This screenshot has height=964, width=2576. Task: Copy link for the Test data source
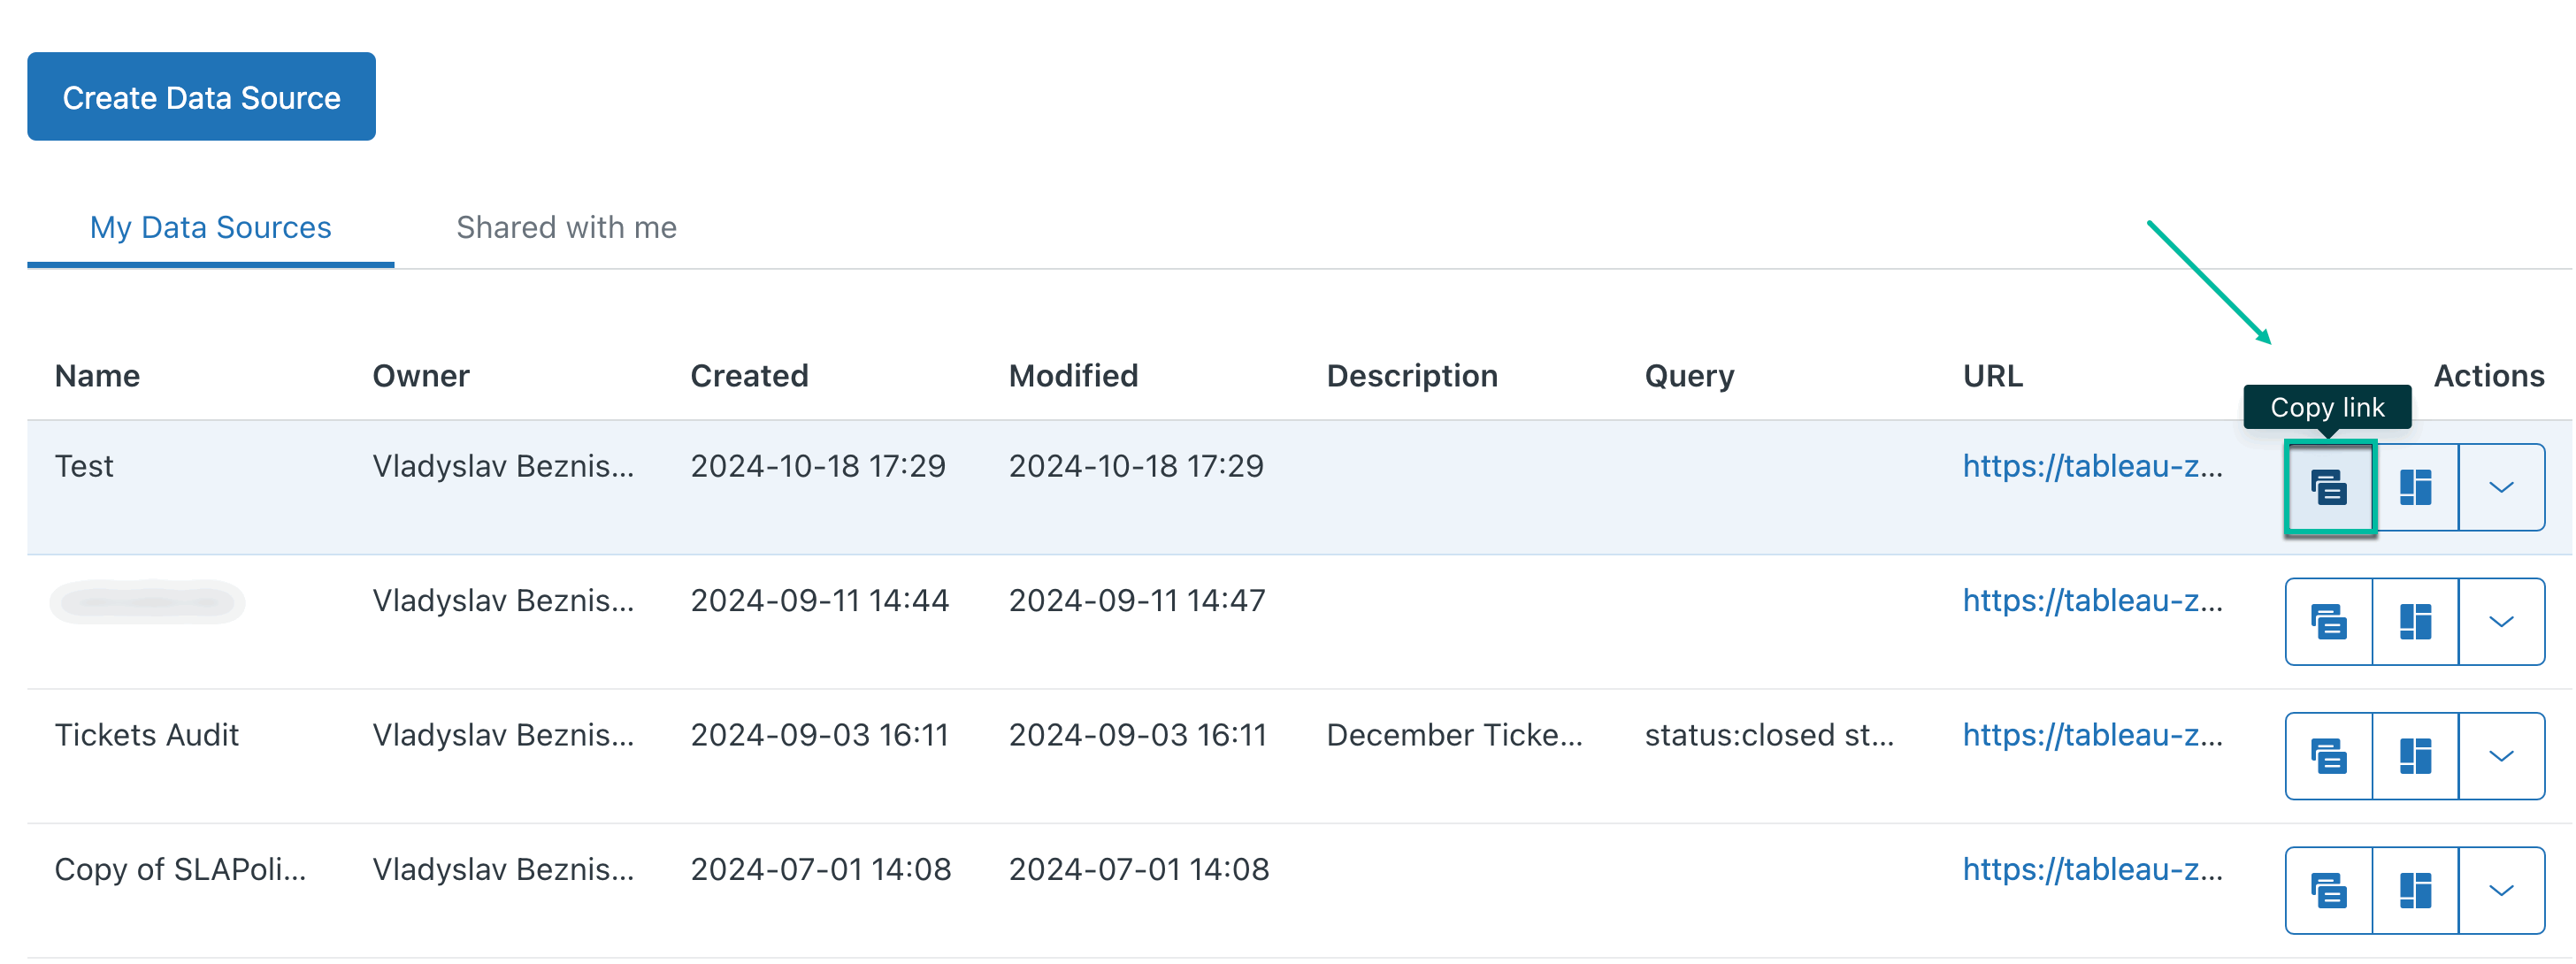tap(2329, 487)
